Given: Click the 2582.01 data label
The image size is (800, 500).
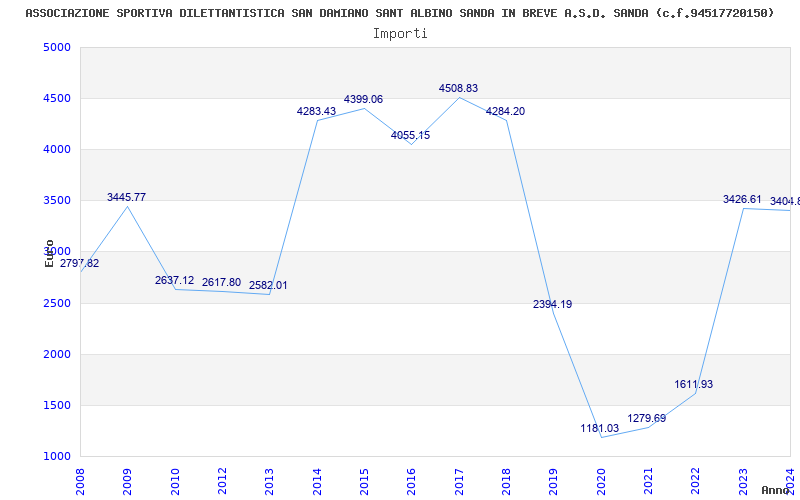Looking at the screenshot, I should tap(268, 285).
